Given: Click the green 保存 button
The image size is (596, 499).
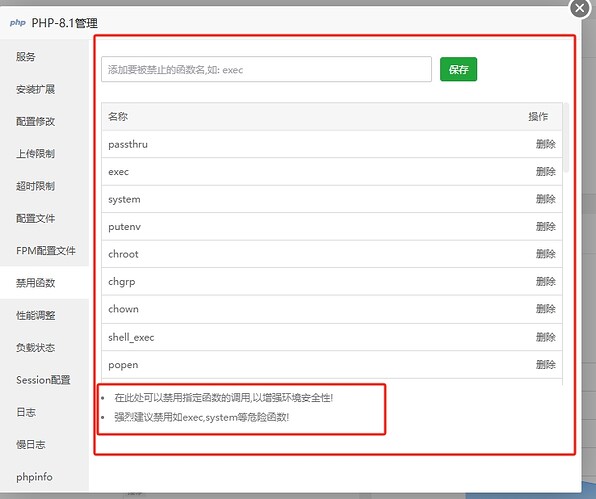Looking at the screenshot, I should [458, 69].
